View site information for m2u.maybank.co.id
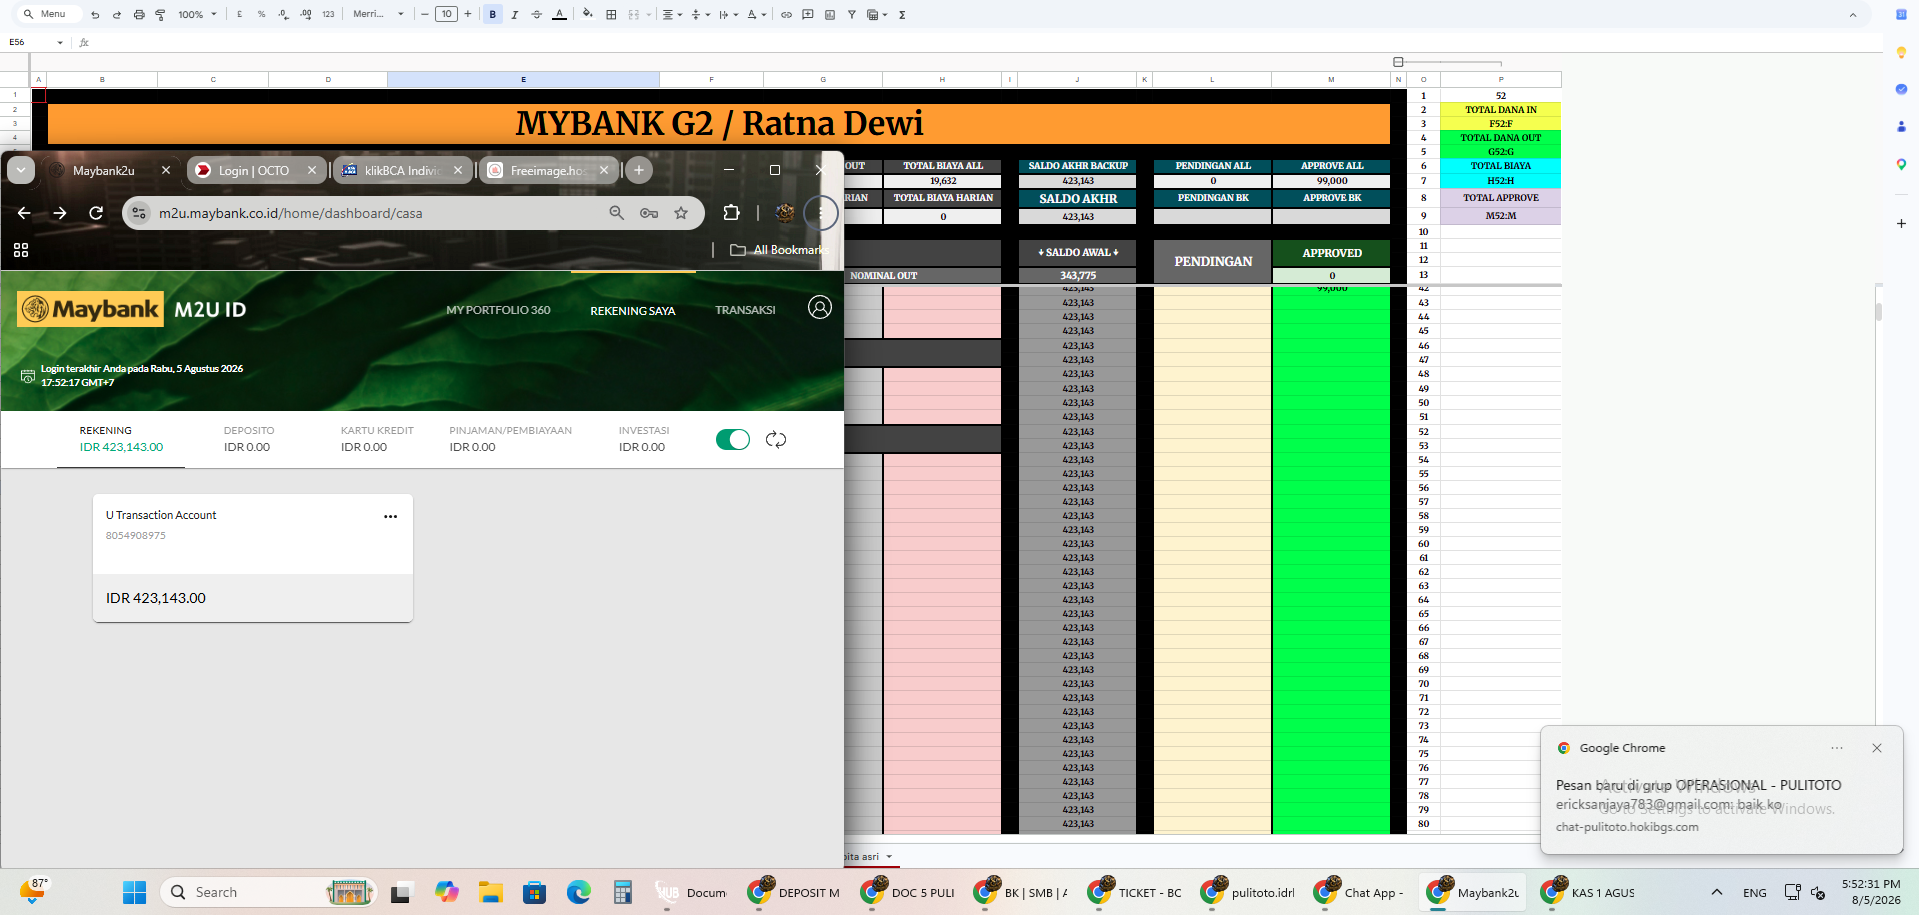This screenshot has height=915, width=1919. pyautogui.click(x=140, y=213)
